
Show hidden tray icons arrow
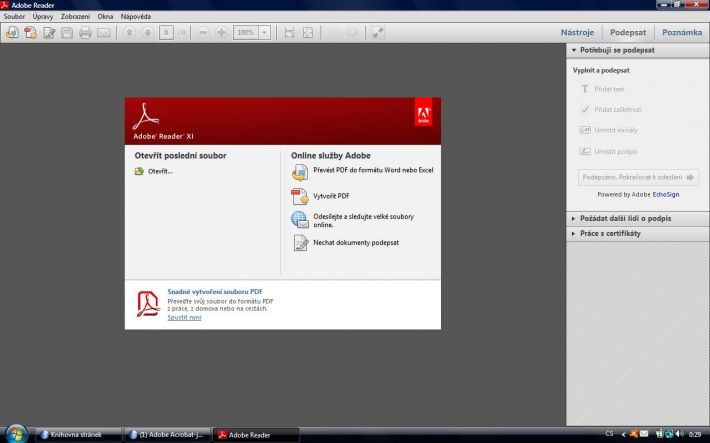[x=624, y=434]
